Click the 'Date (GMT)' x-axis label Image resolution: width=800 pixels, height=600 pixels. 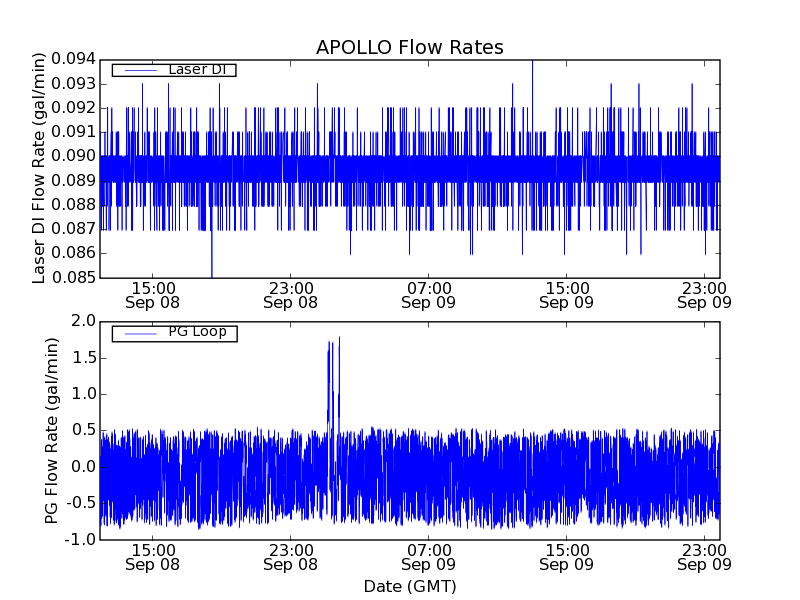point(409,586)
